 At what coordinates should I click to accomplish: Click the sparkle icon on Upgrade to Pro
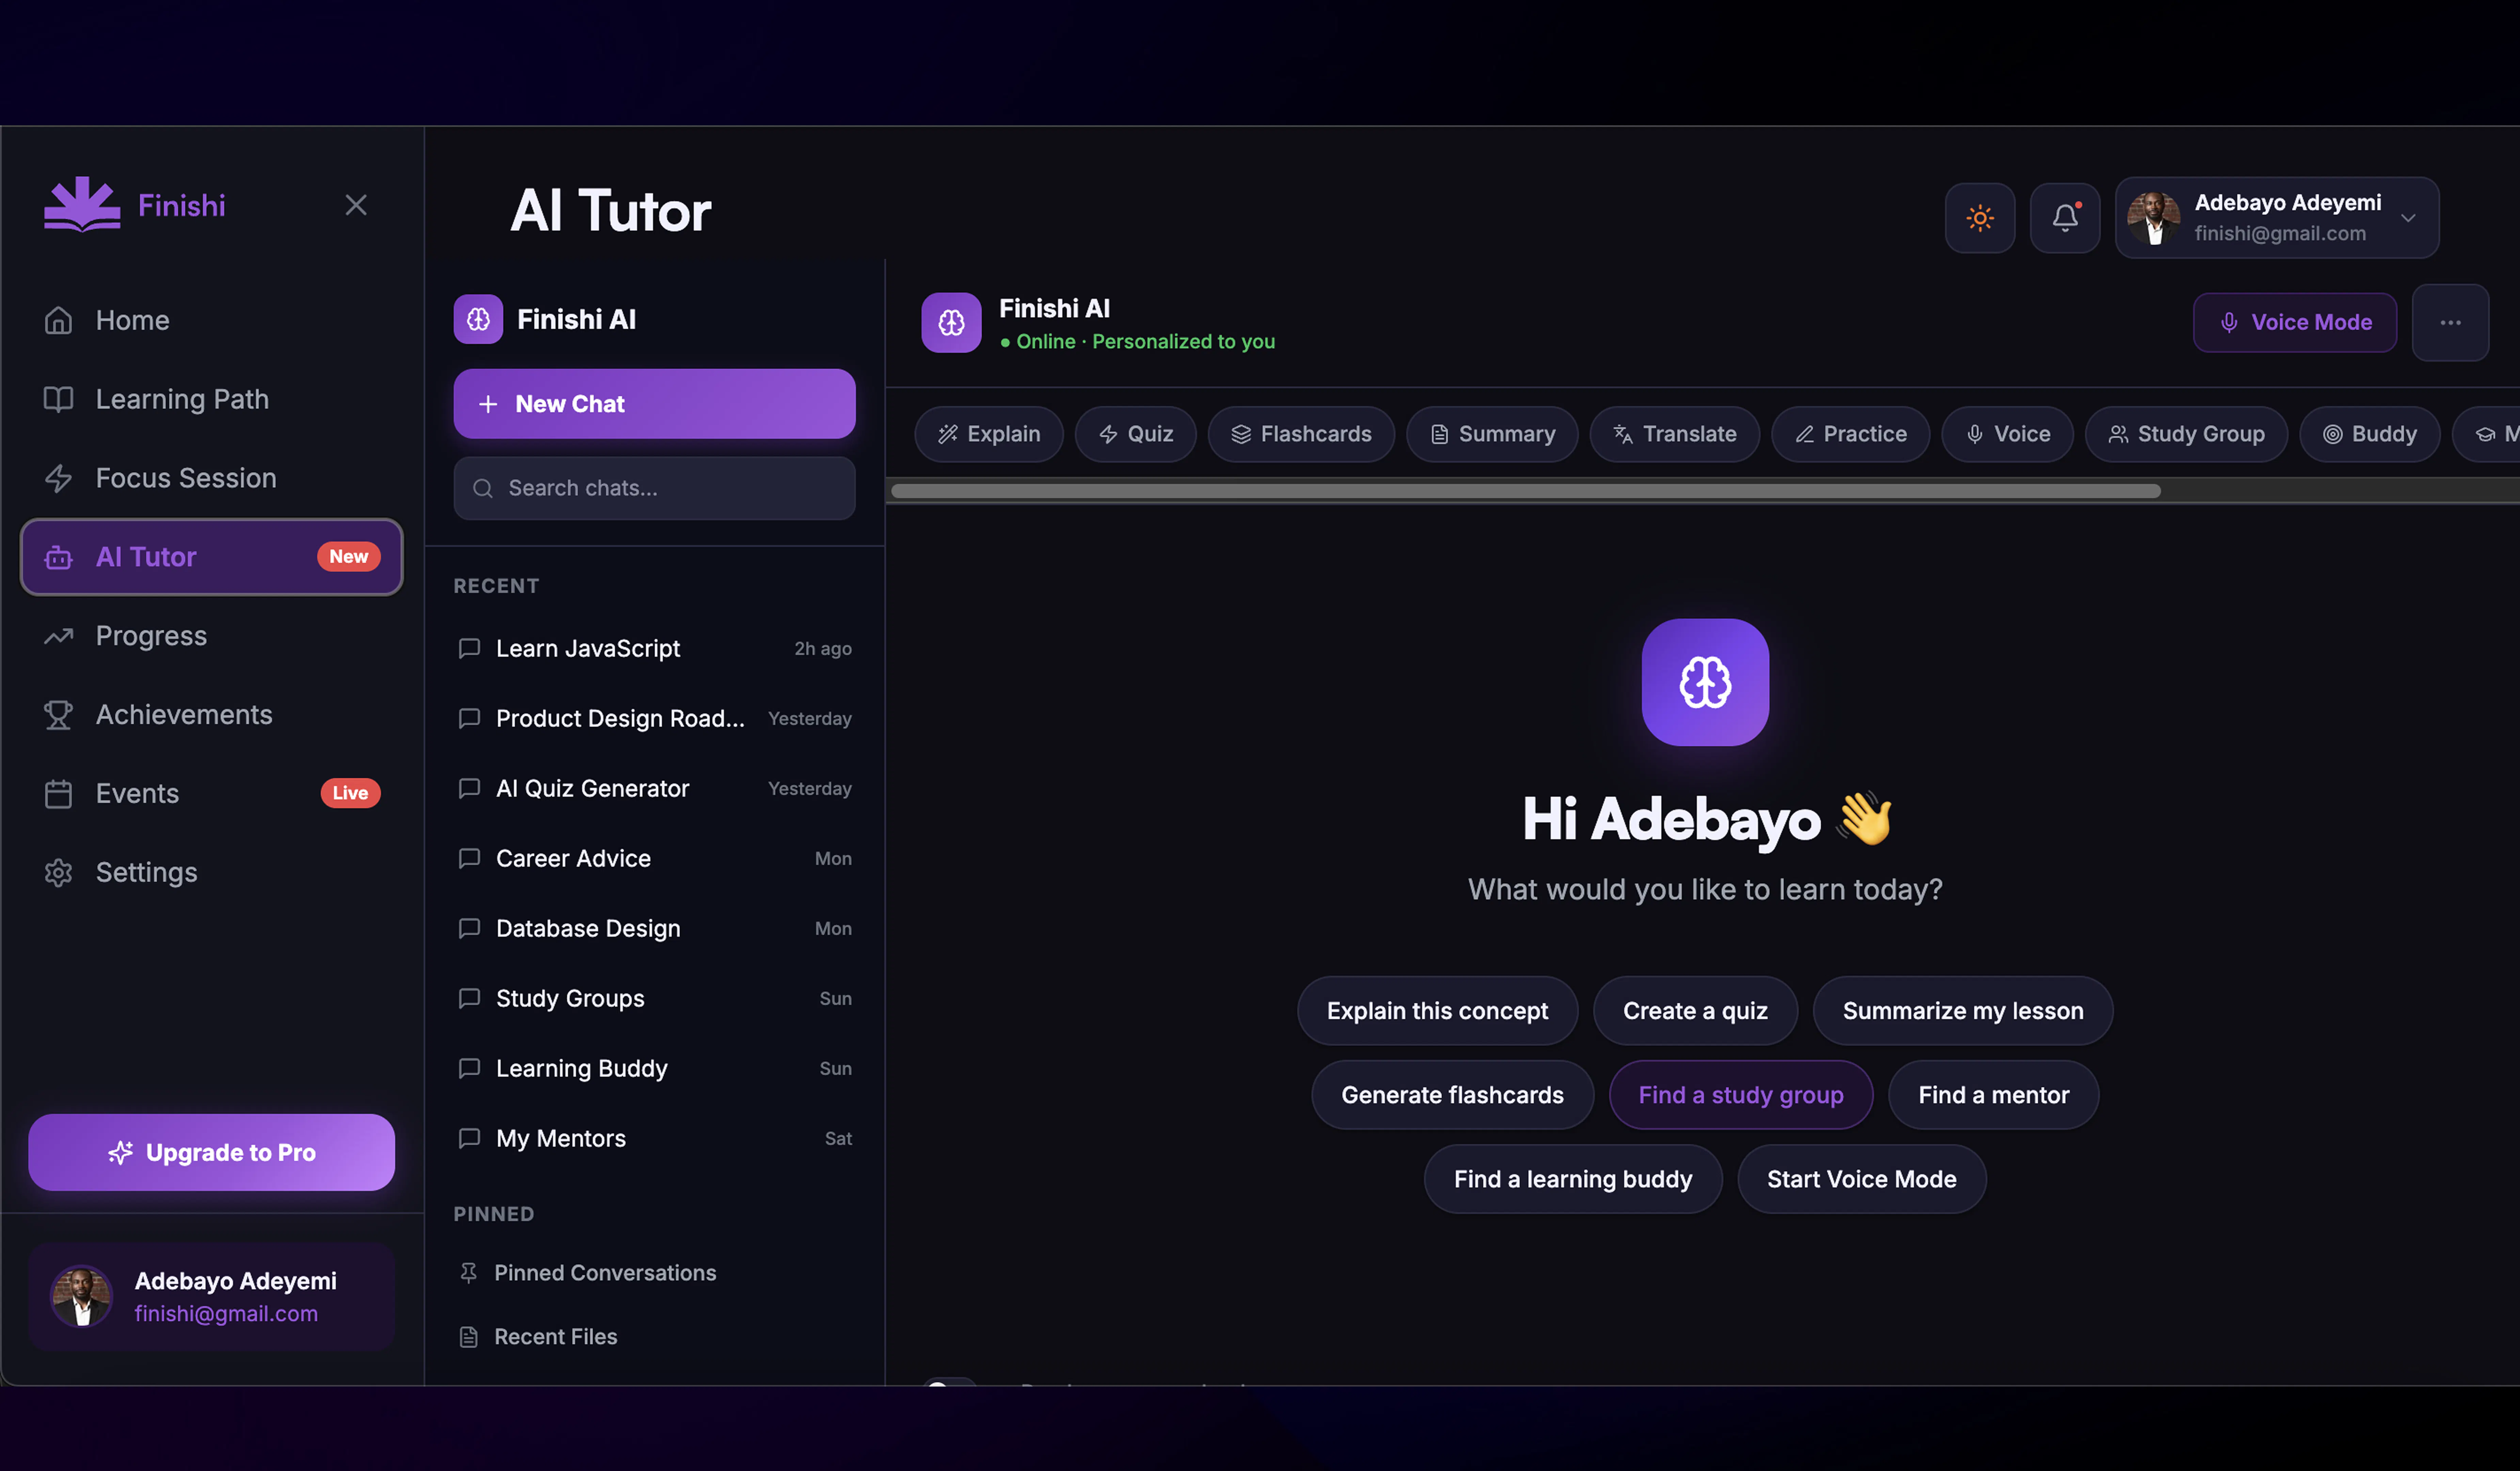pyautogui.click(x=120, y=1153)
